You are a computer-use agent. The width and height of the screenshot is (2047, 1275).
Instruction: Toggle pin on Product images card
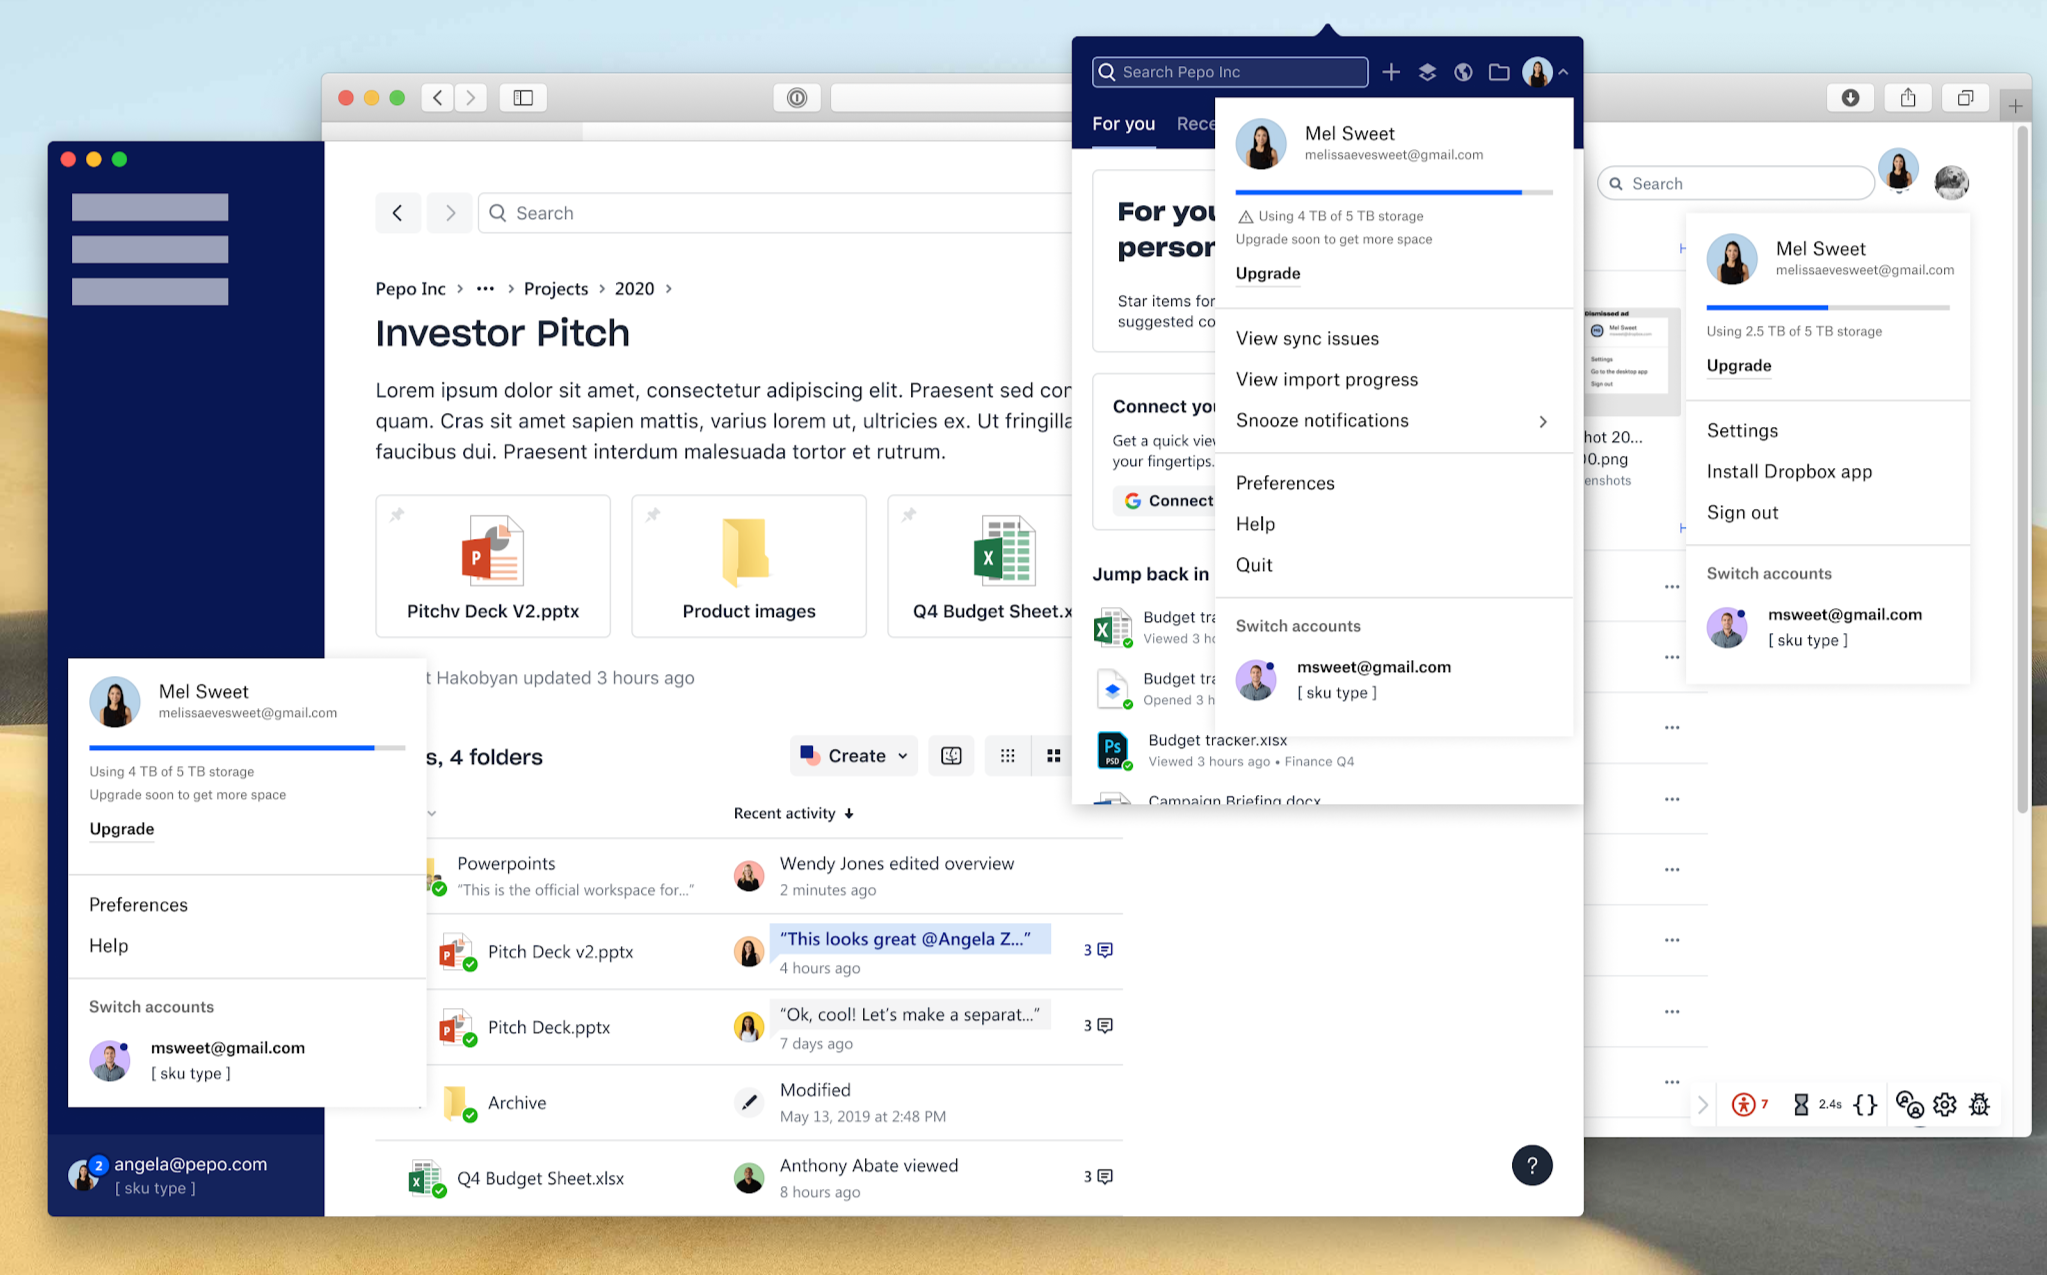(x=653, y=515)
